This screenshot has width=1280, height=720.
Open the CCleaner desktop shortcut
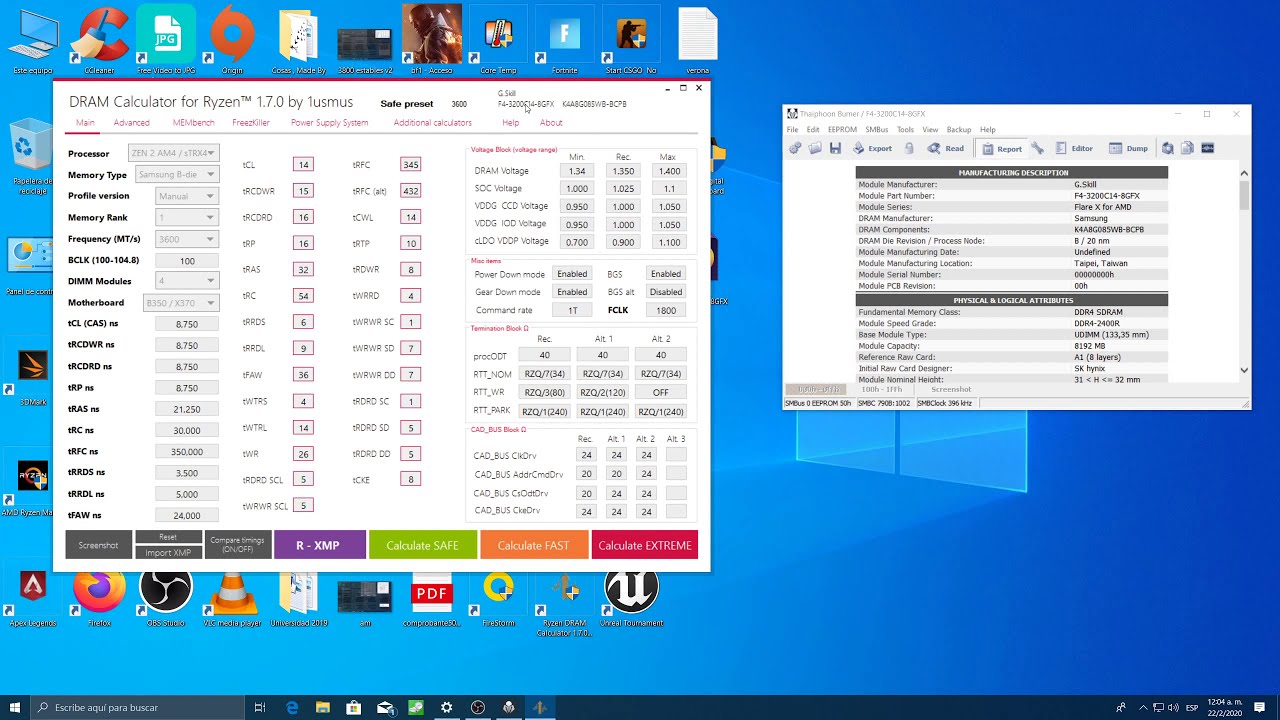[99, 40]
